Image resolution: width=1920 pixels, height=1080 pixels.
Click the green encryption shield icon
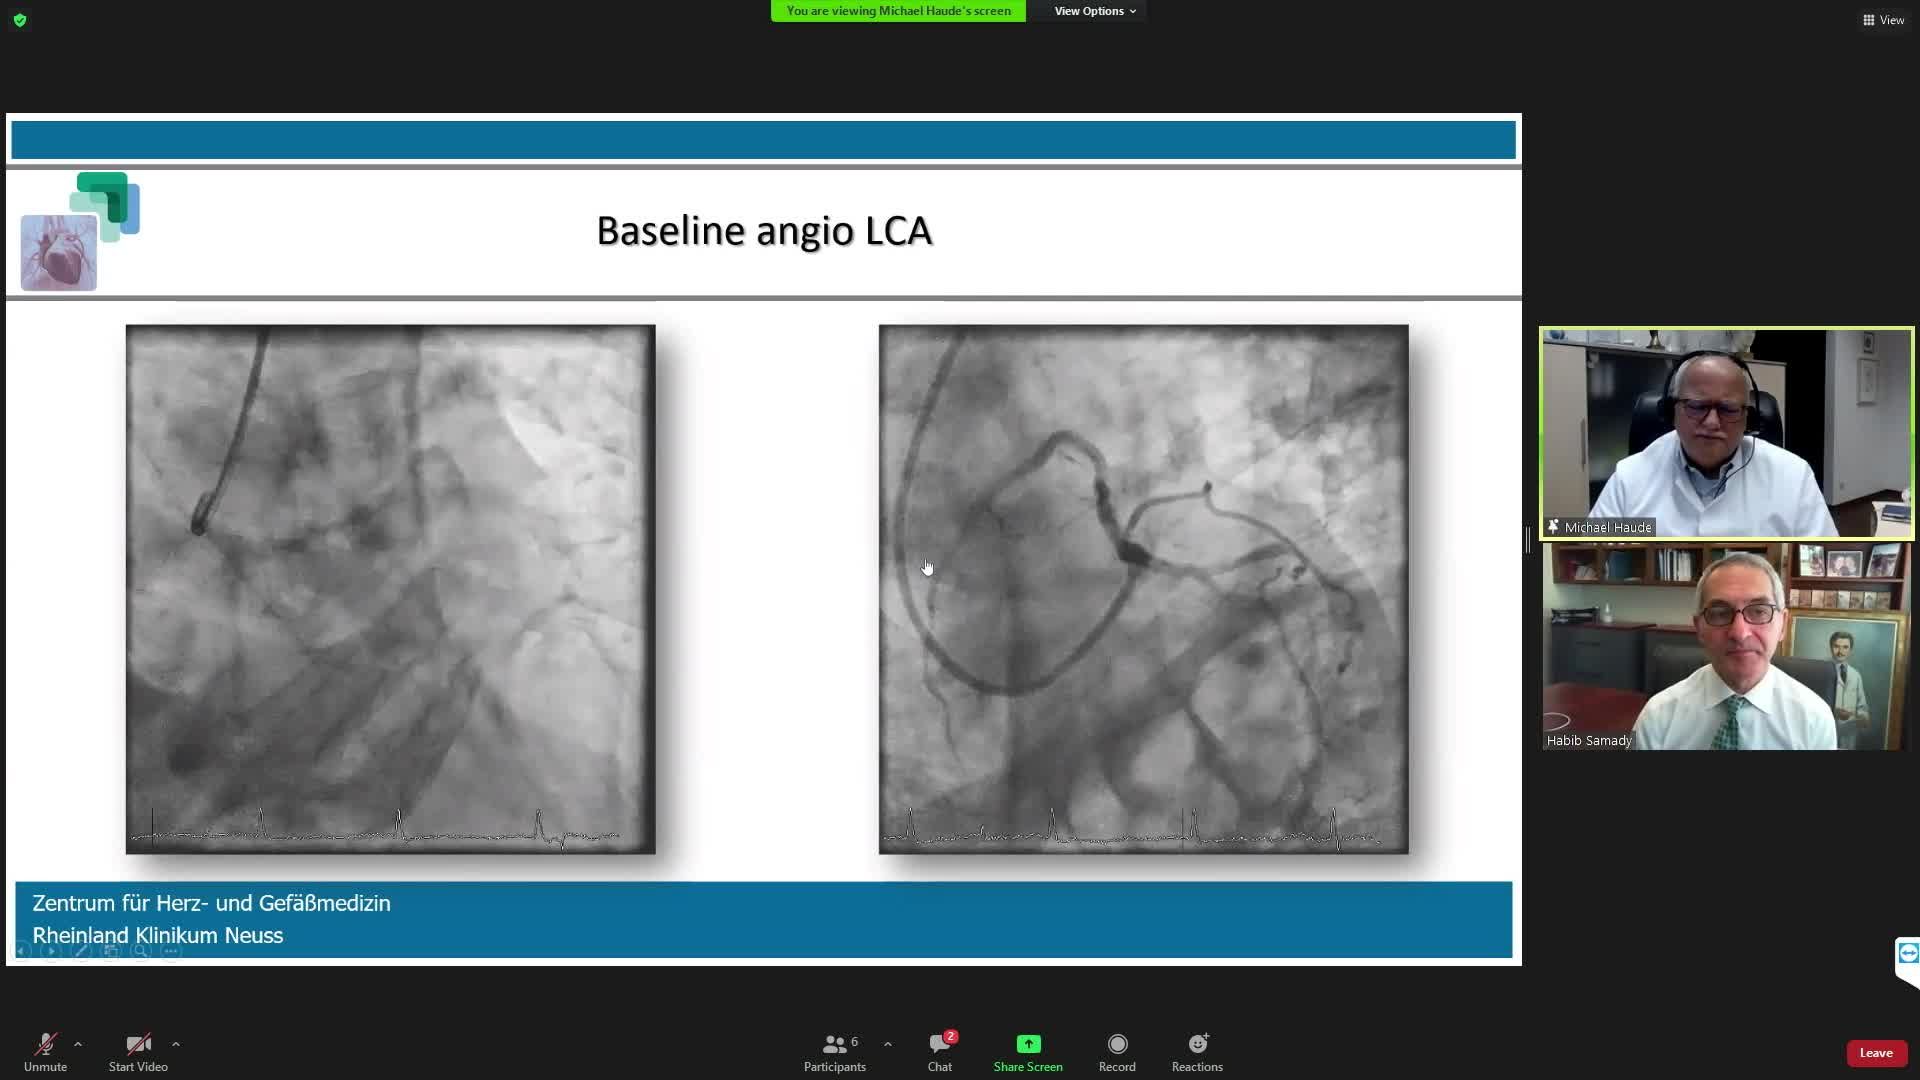pyautogui.click(x=20, y=20)
